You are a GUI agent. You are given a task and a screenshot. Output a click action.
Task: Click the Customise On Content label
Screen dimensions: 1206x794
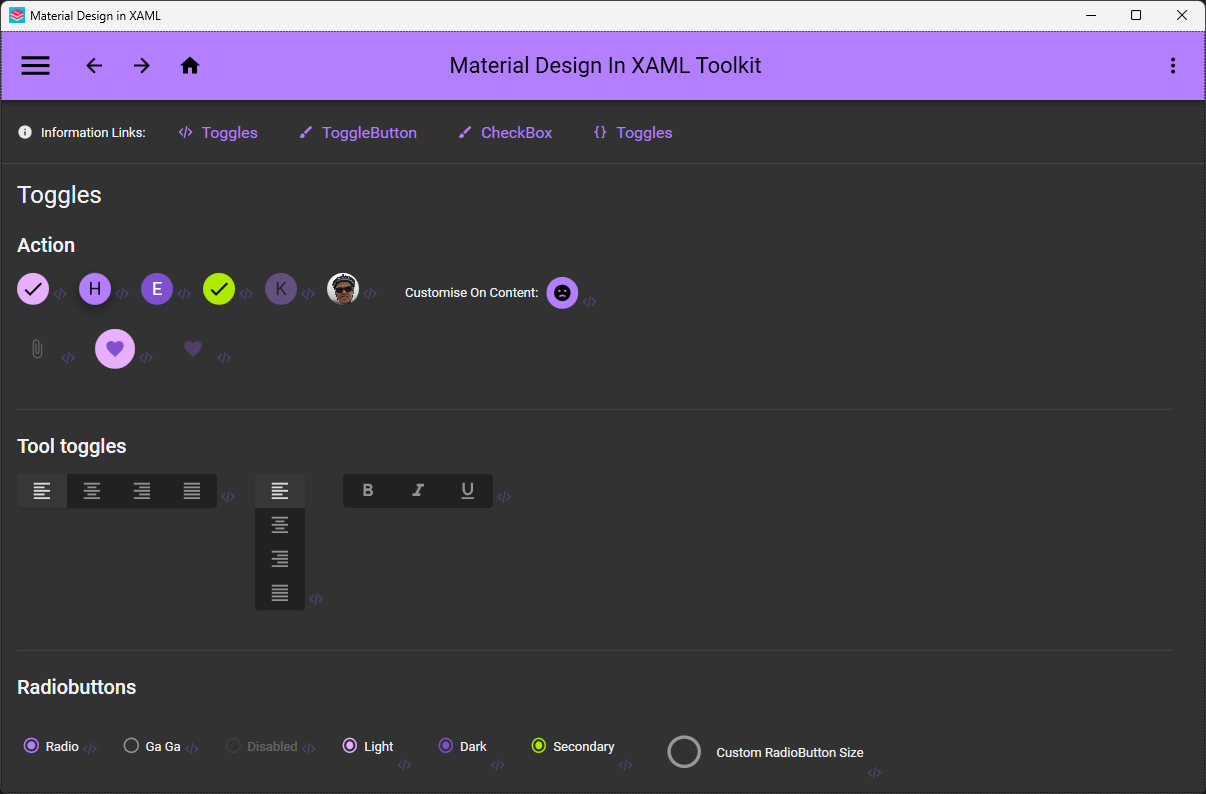click(472, 293)
